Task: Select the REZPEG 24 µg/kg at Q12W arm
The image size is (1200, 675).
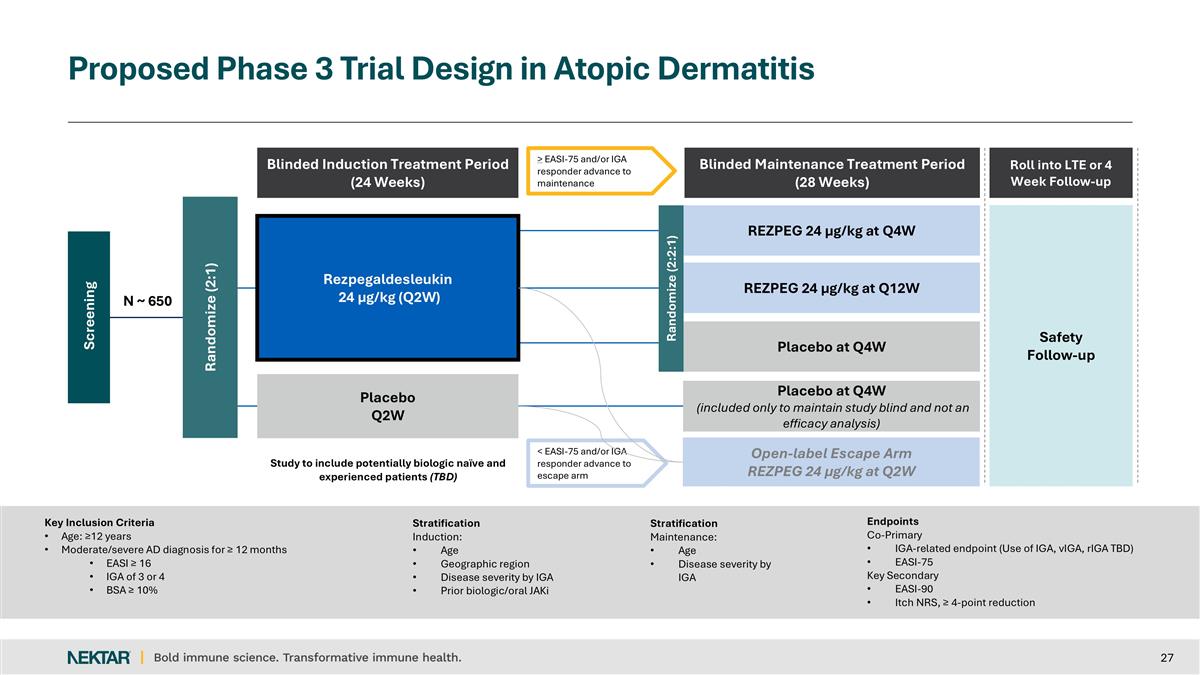Action: (x=832, y=288)
